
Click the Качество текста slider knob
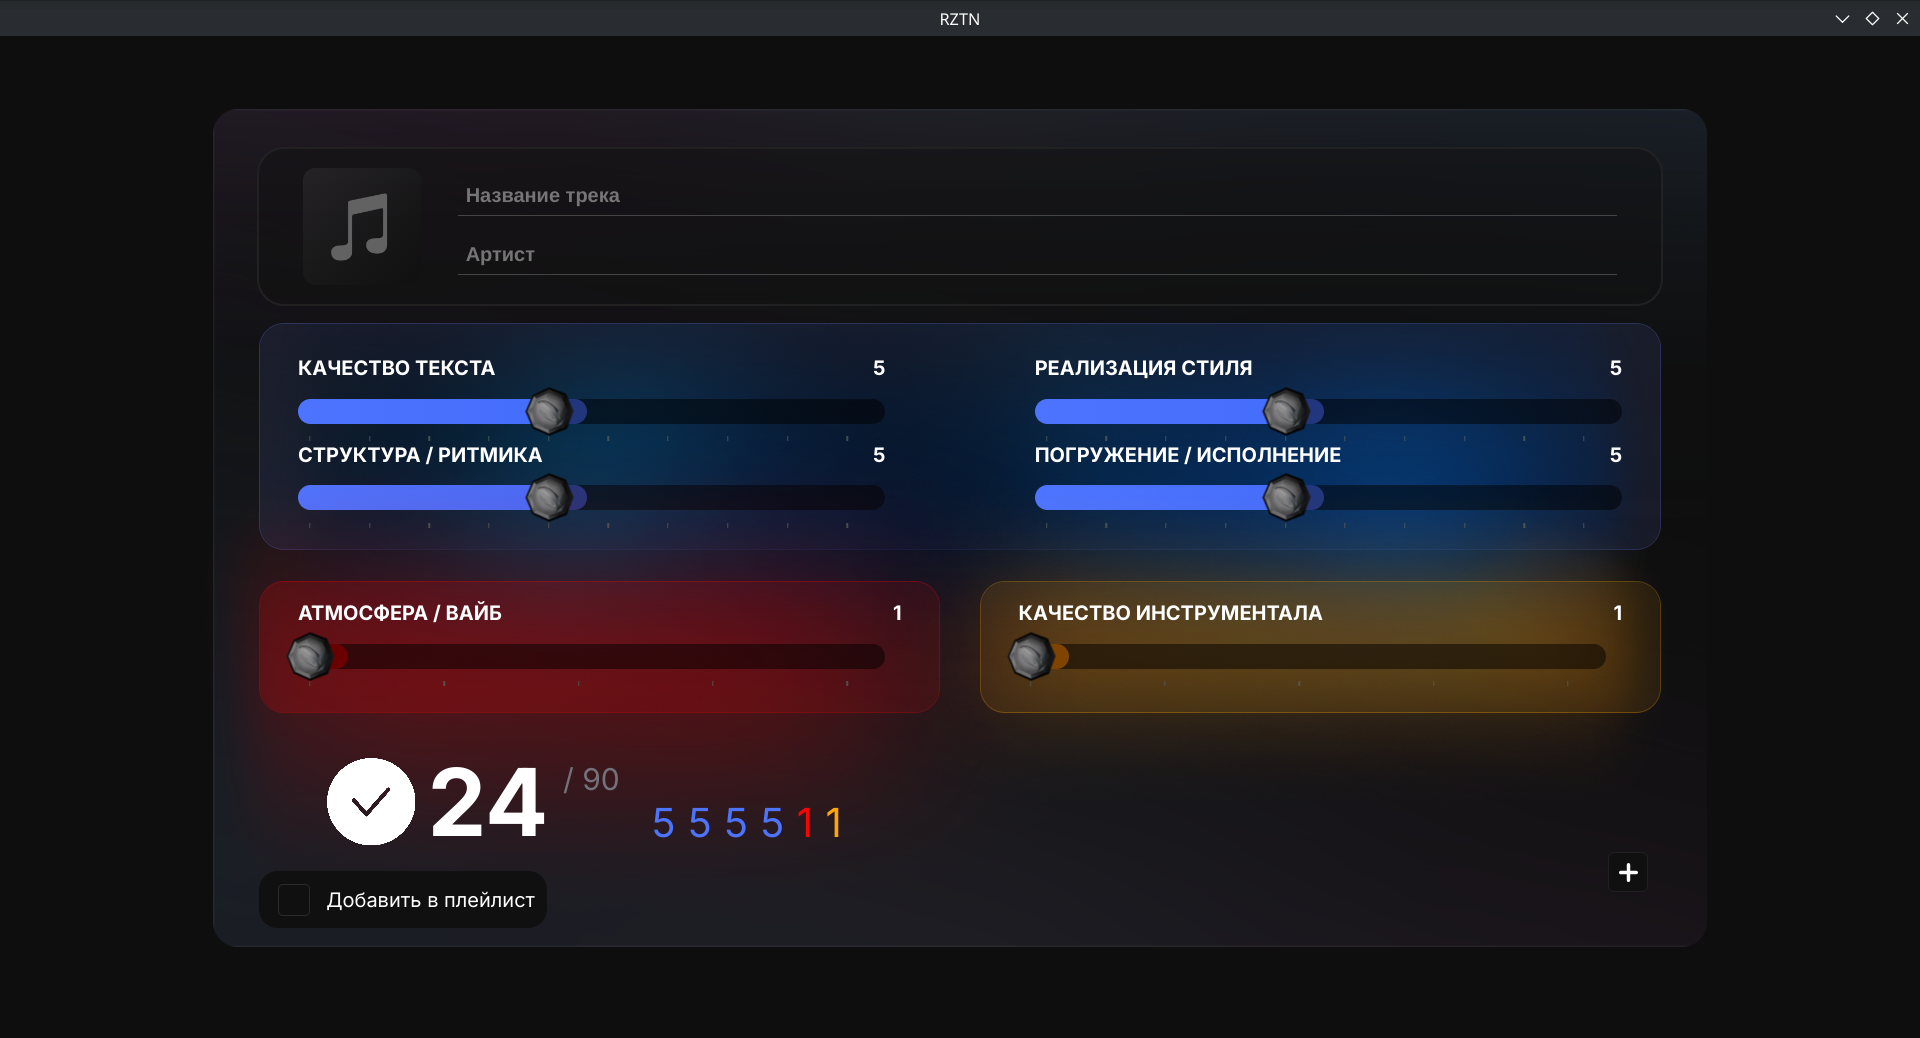point(549,411)
